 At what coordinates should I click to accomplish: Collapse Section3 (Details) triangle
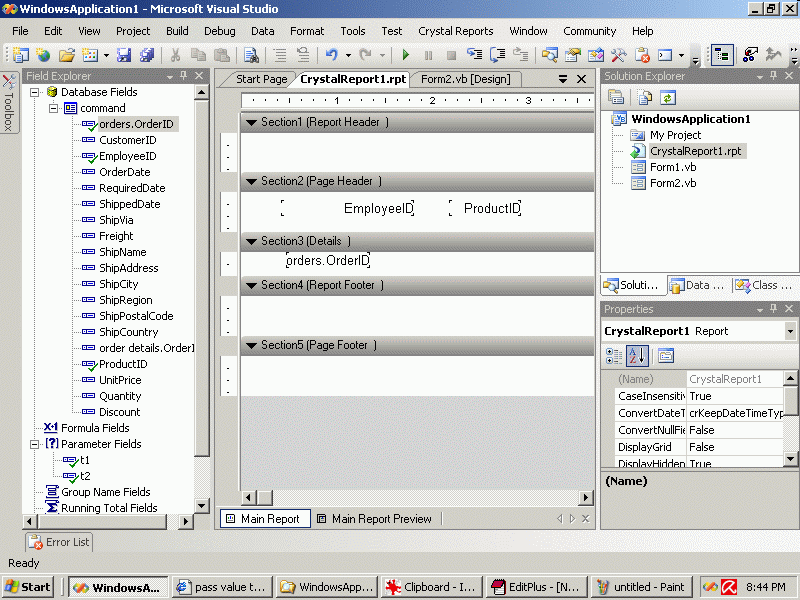click(251, 241)
